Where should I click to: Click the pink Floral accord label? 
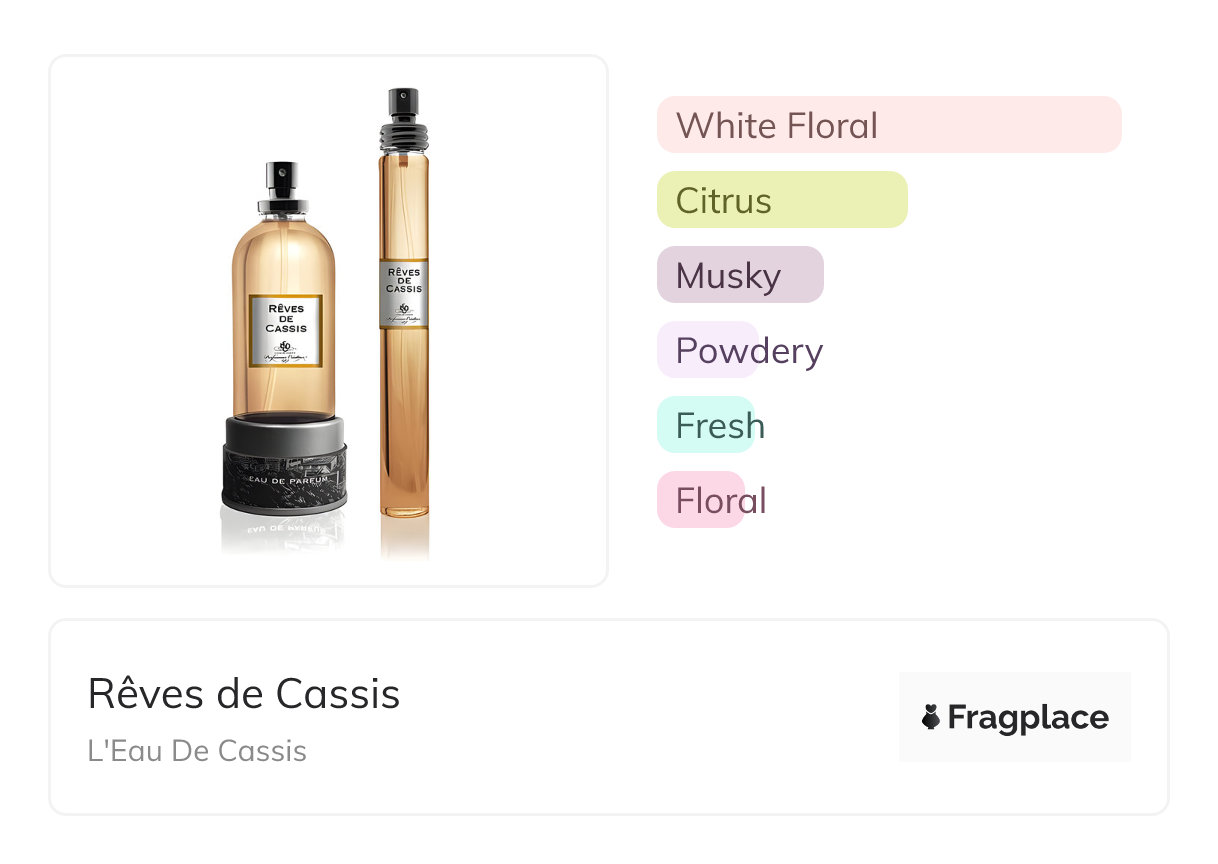(720, 501)
